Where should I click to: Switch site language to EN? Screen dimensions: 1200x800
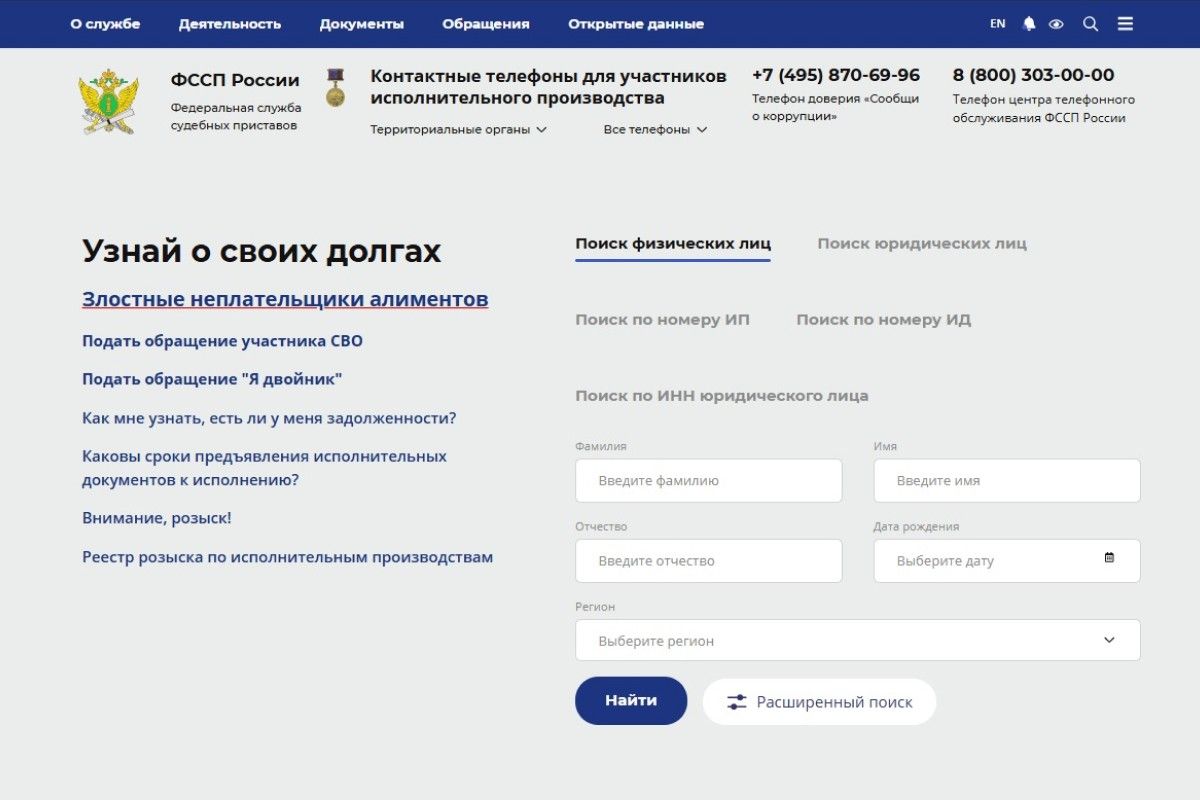click(x=996, y=23)
